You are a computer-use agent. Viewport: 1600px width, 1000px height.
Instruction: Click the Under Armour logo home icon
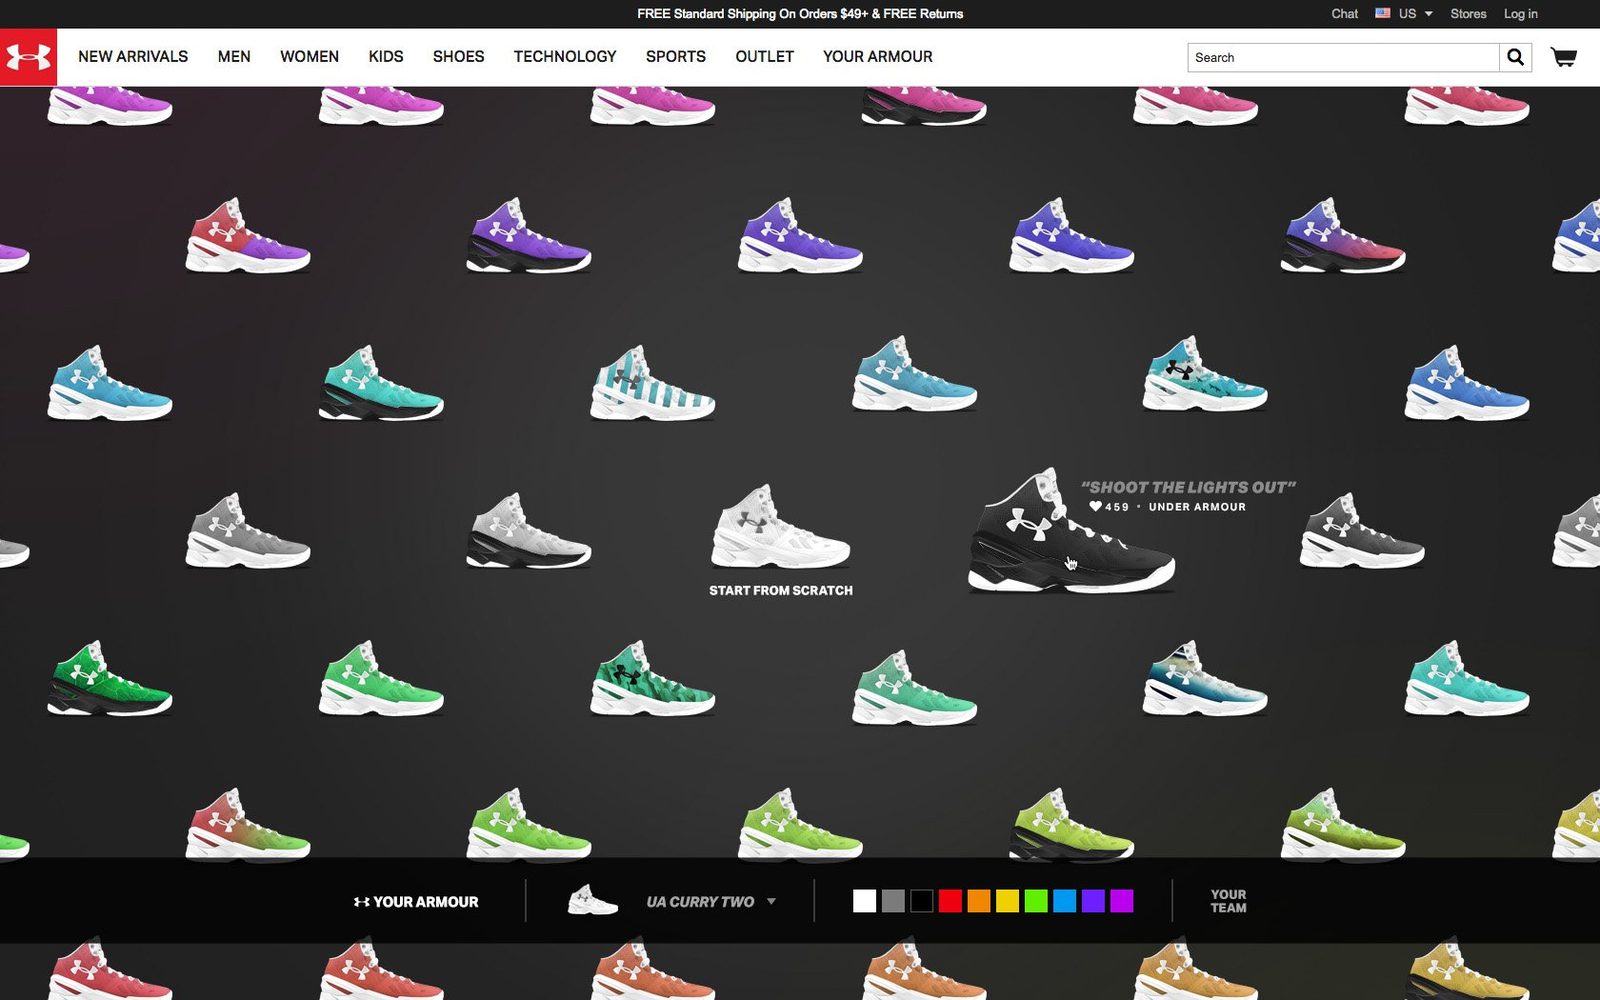click(x=28, y=57)
